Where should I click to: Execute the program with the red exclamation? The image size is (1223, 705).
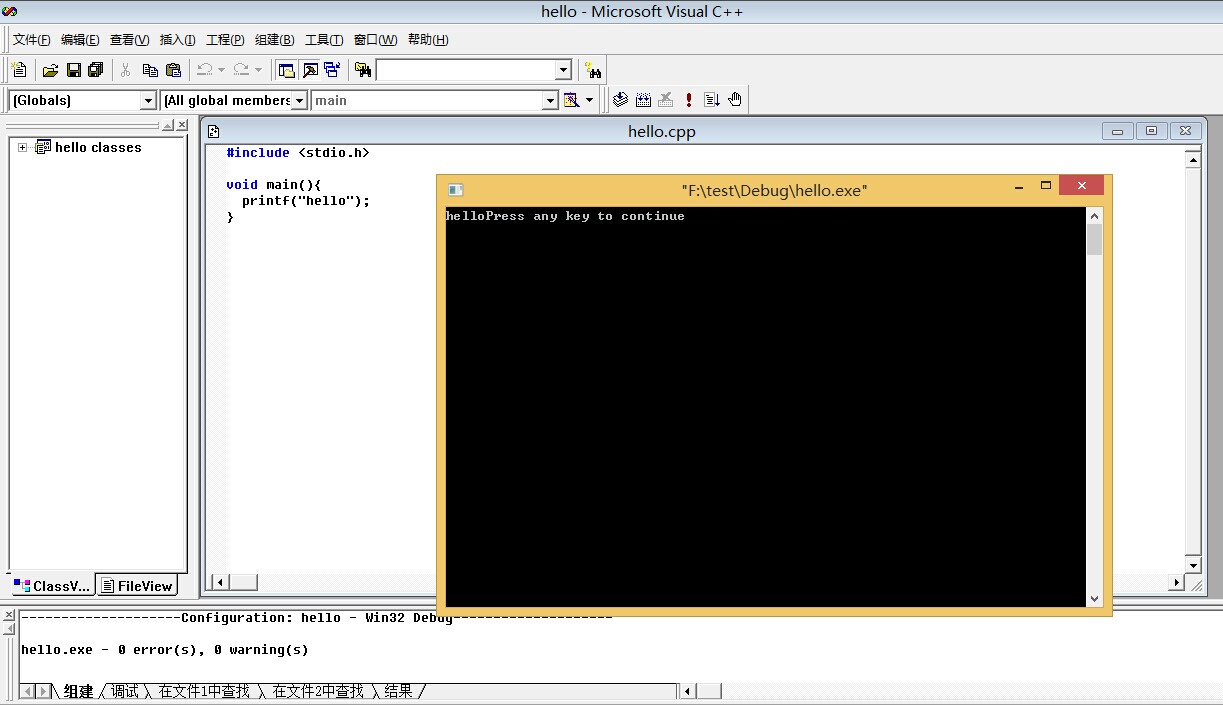click(689, 100)
